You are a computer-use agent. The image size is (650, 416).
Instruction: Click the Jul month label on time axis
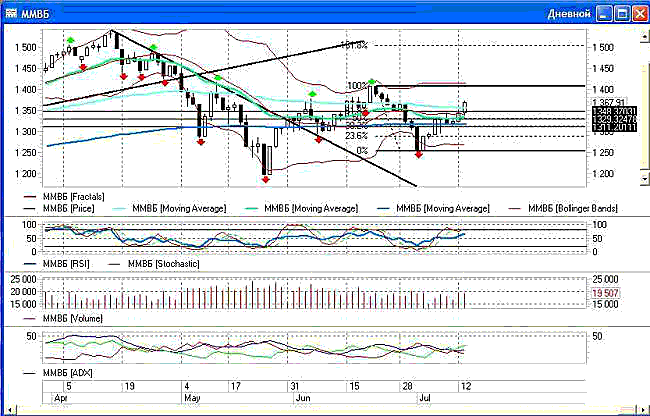425,398
